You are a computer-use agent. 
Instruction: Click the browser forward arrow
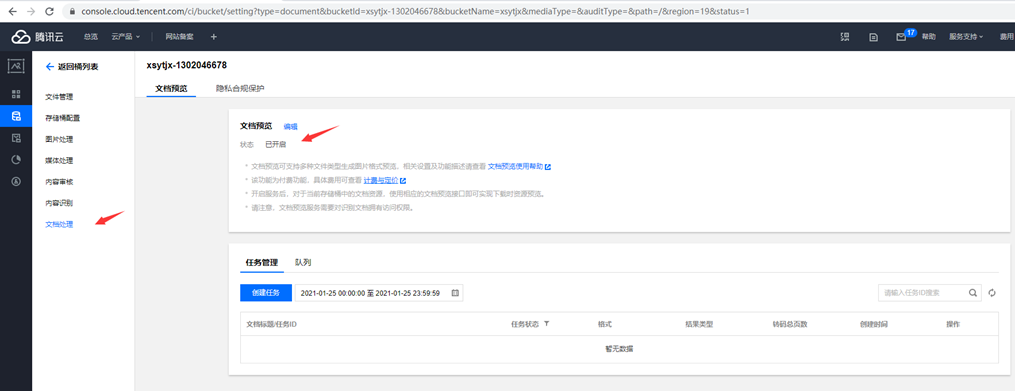coord(31,12)
